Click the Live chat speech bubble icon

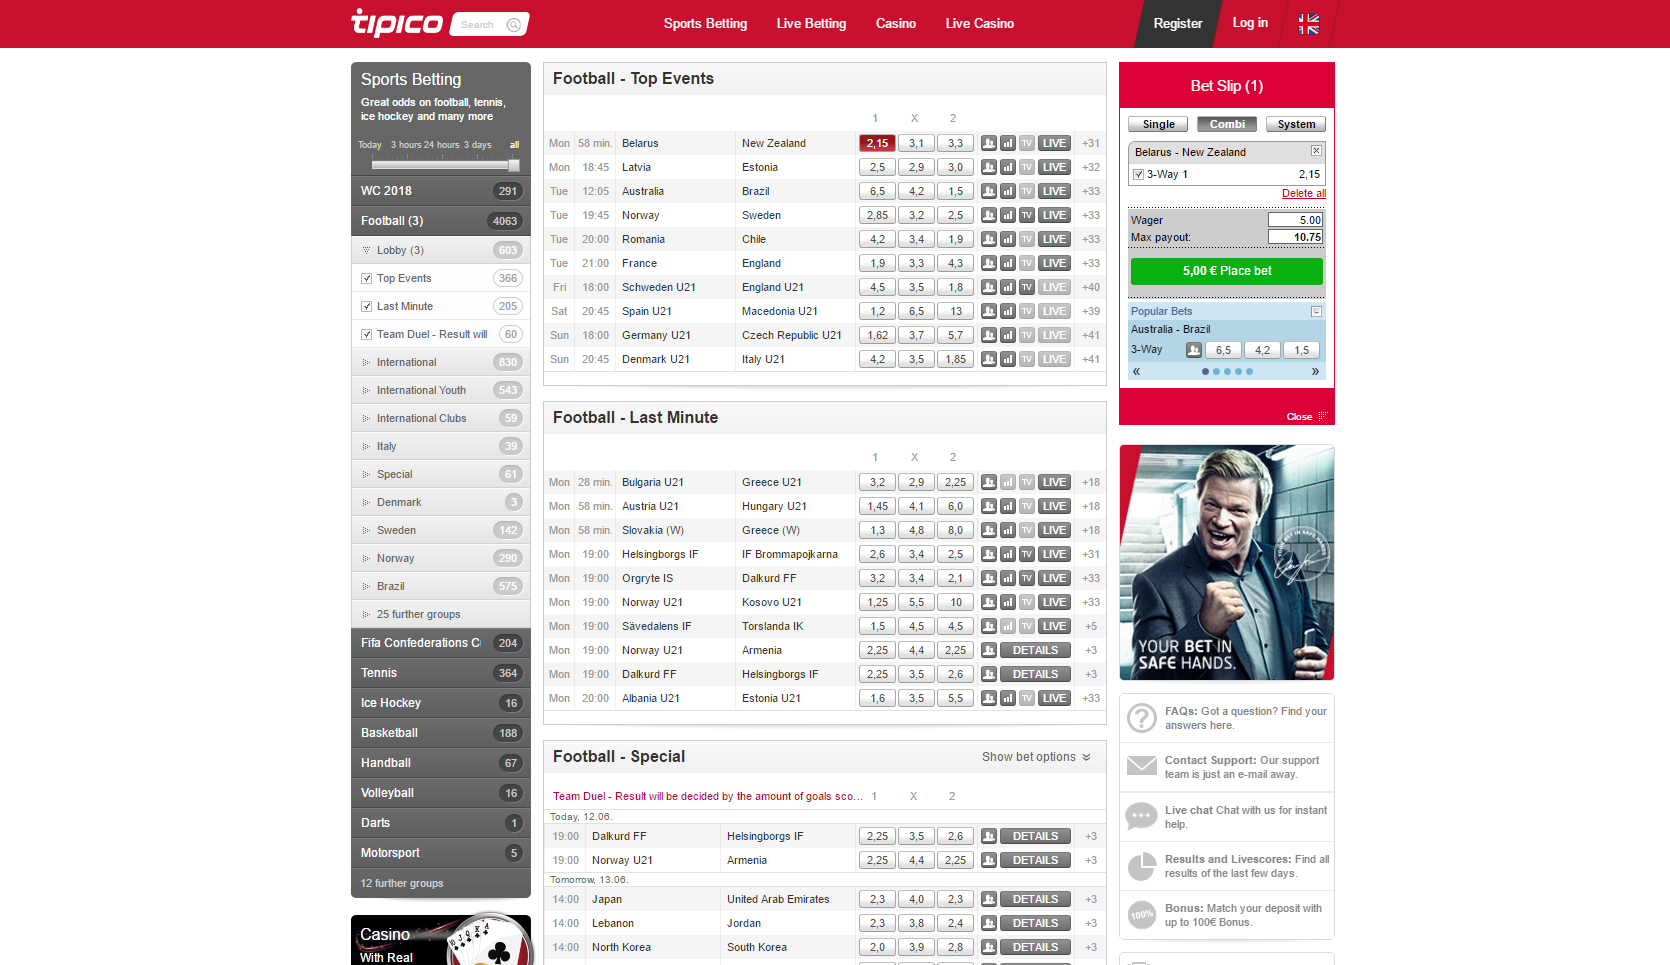pos(1141,817)
